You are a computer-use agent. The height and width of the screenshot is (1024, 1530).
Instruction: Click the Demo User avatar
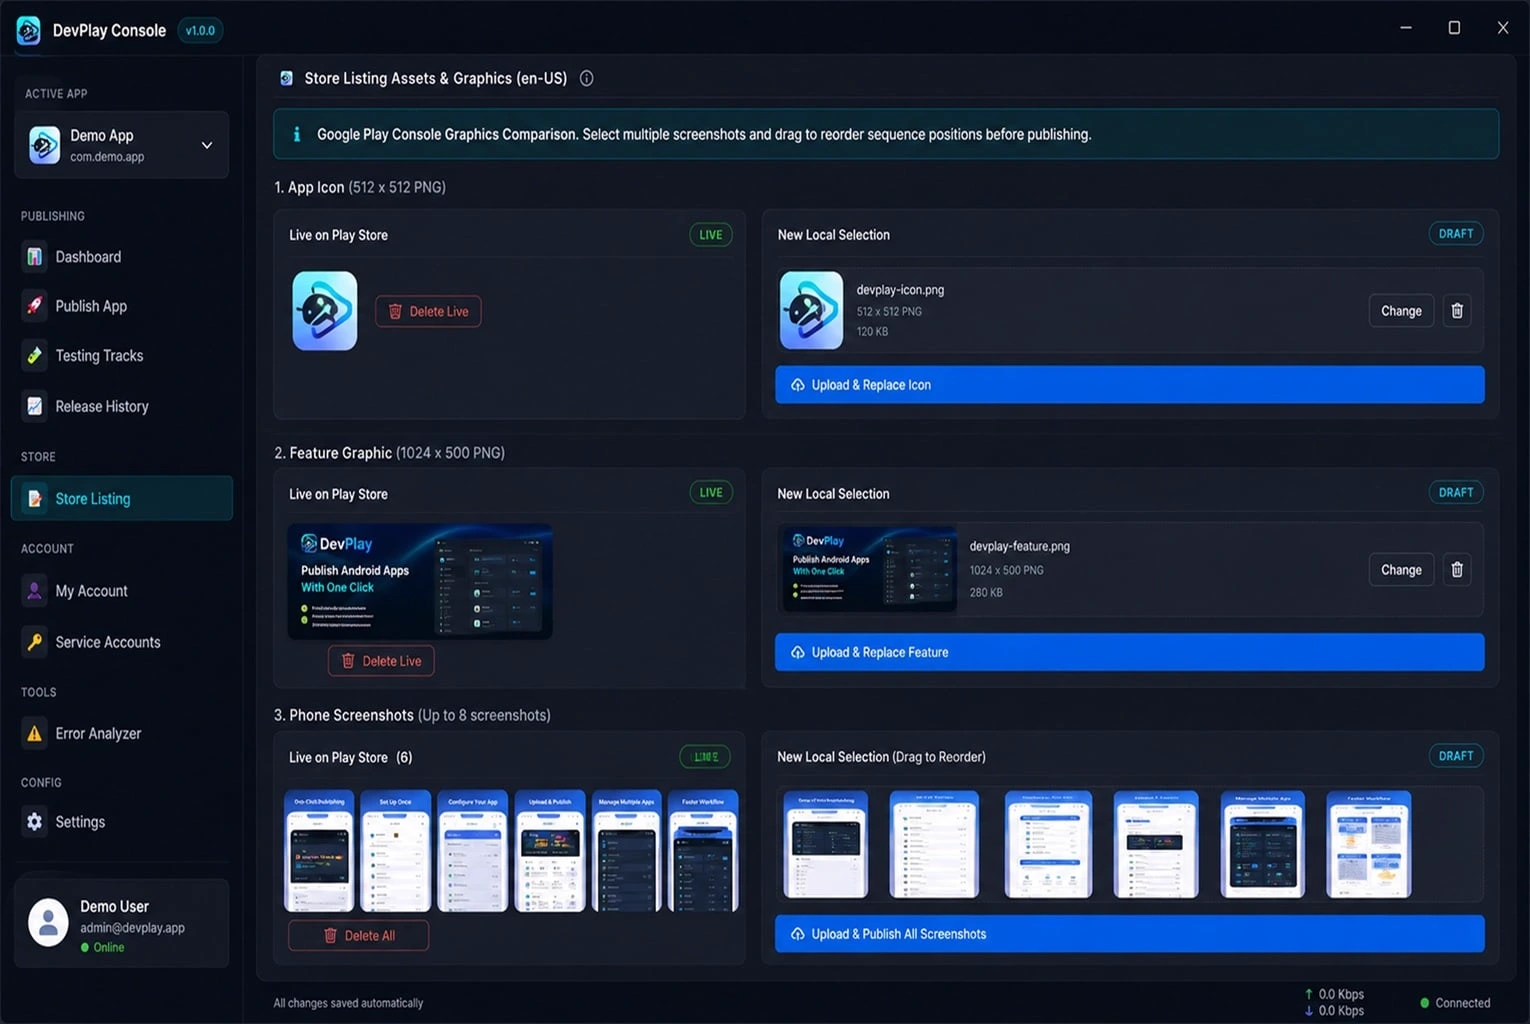(x=48, y=923)
